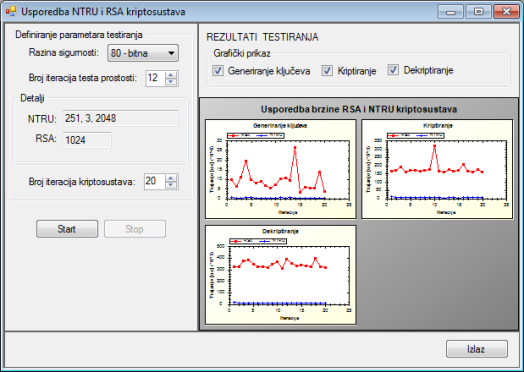
Task: Close the Usporedba NTRU i RSA window
Action: point(506,12)
